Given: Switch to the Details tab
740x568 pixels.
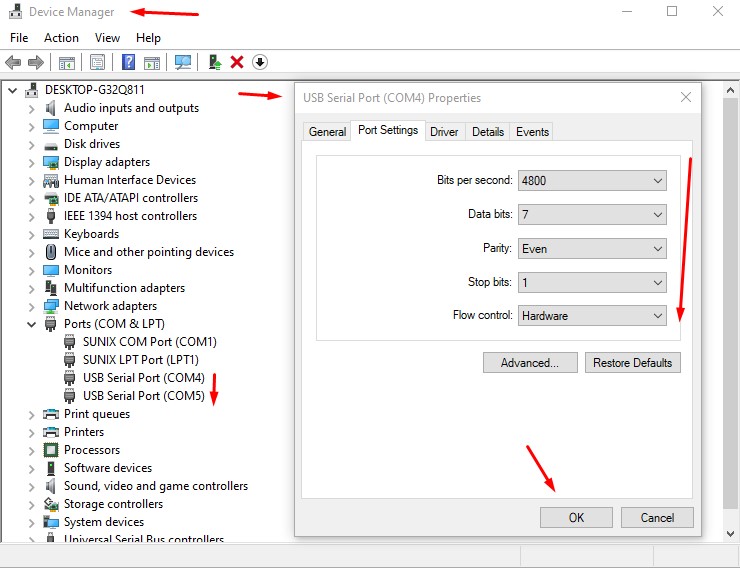Looking at the screenshot, I should (x=488, y=132).
